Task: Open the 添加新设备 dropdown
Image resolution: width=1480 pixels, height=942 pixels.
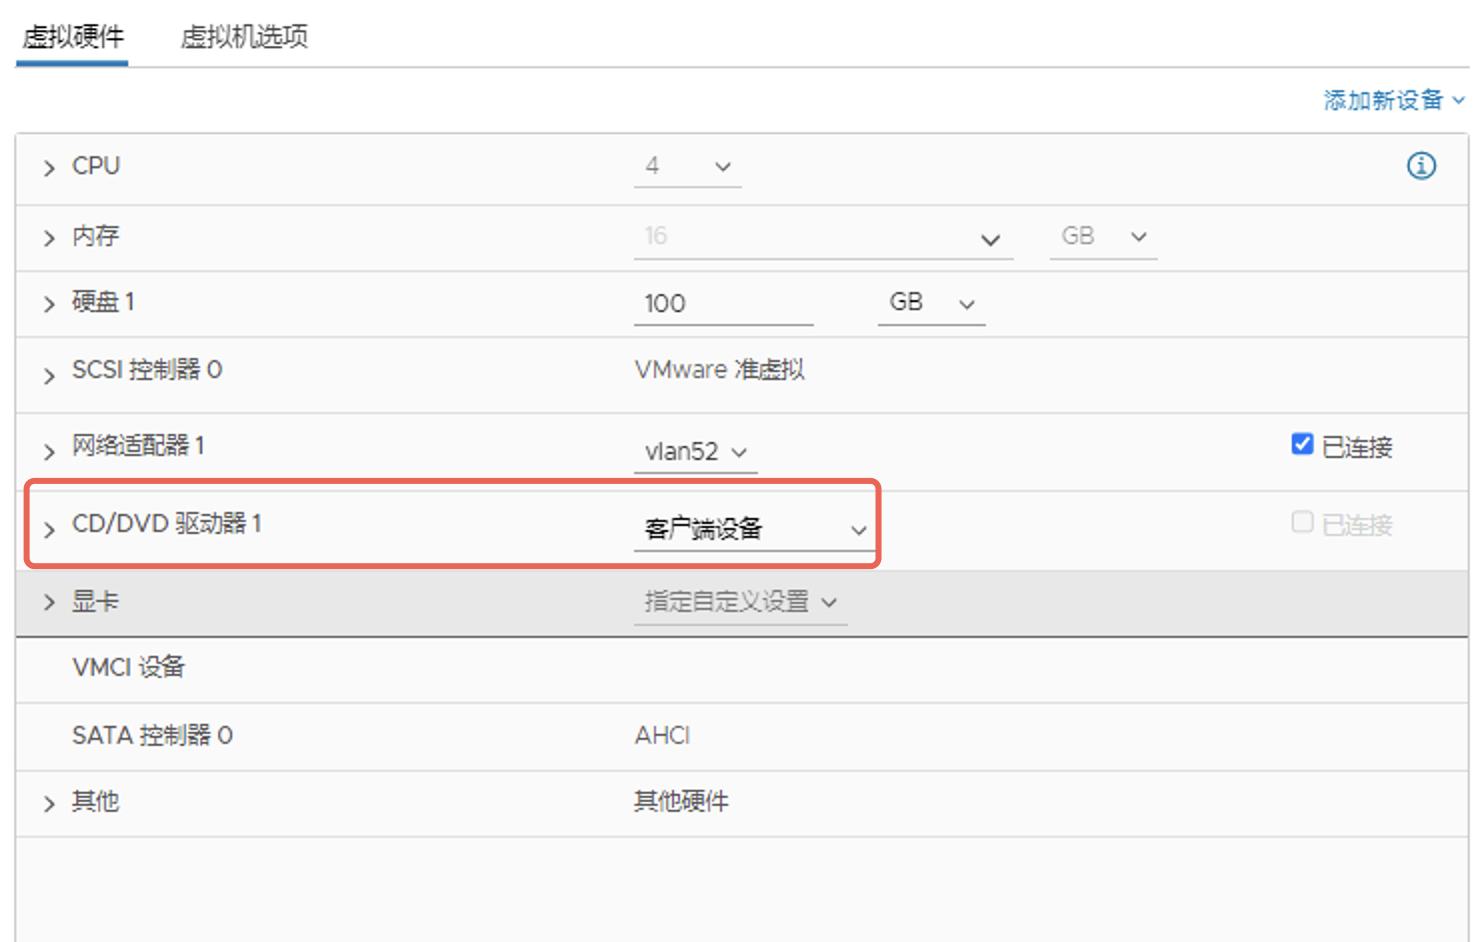Action: point(1395,100)
